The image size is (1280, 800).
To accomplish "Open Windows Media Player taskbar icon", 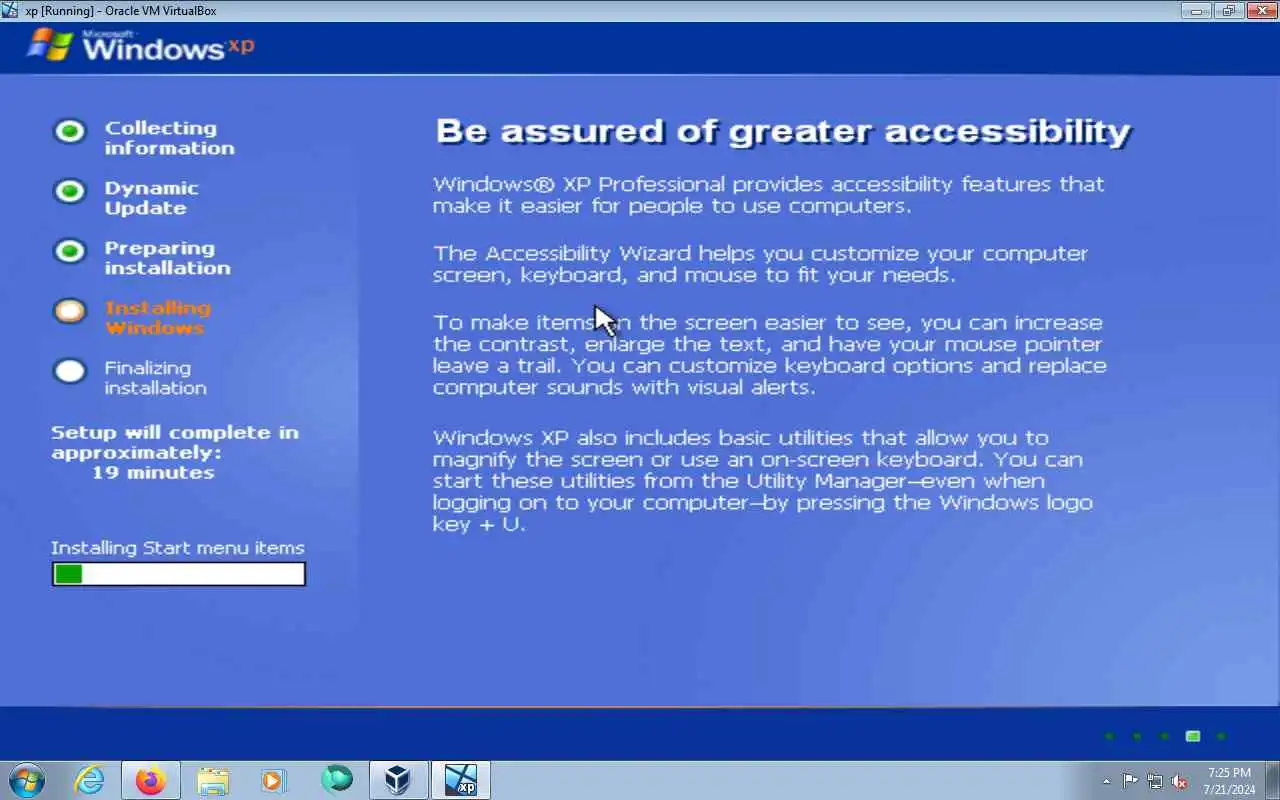I will pyautogui.click(x=274, y=780).
